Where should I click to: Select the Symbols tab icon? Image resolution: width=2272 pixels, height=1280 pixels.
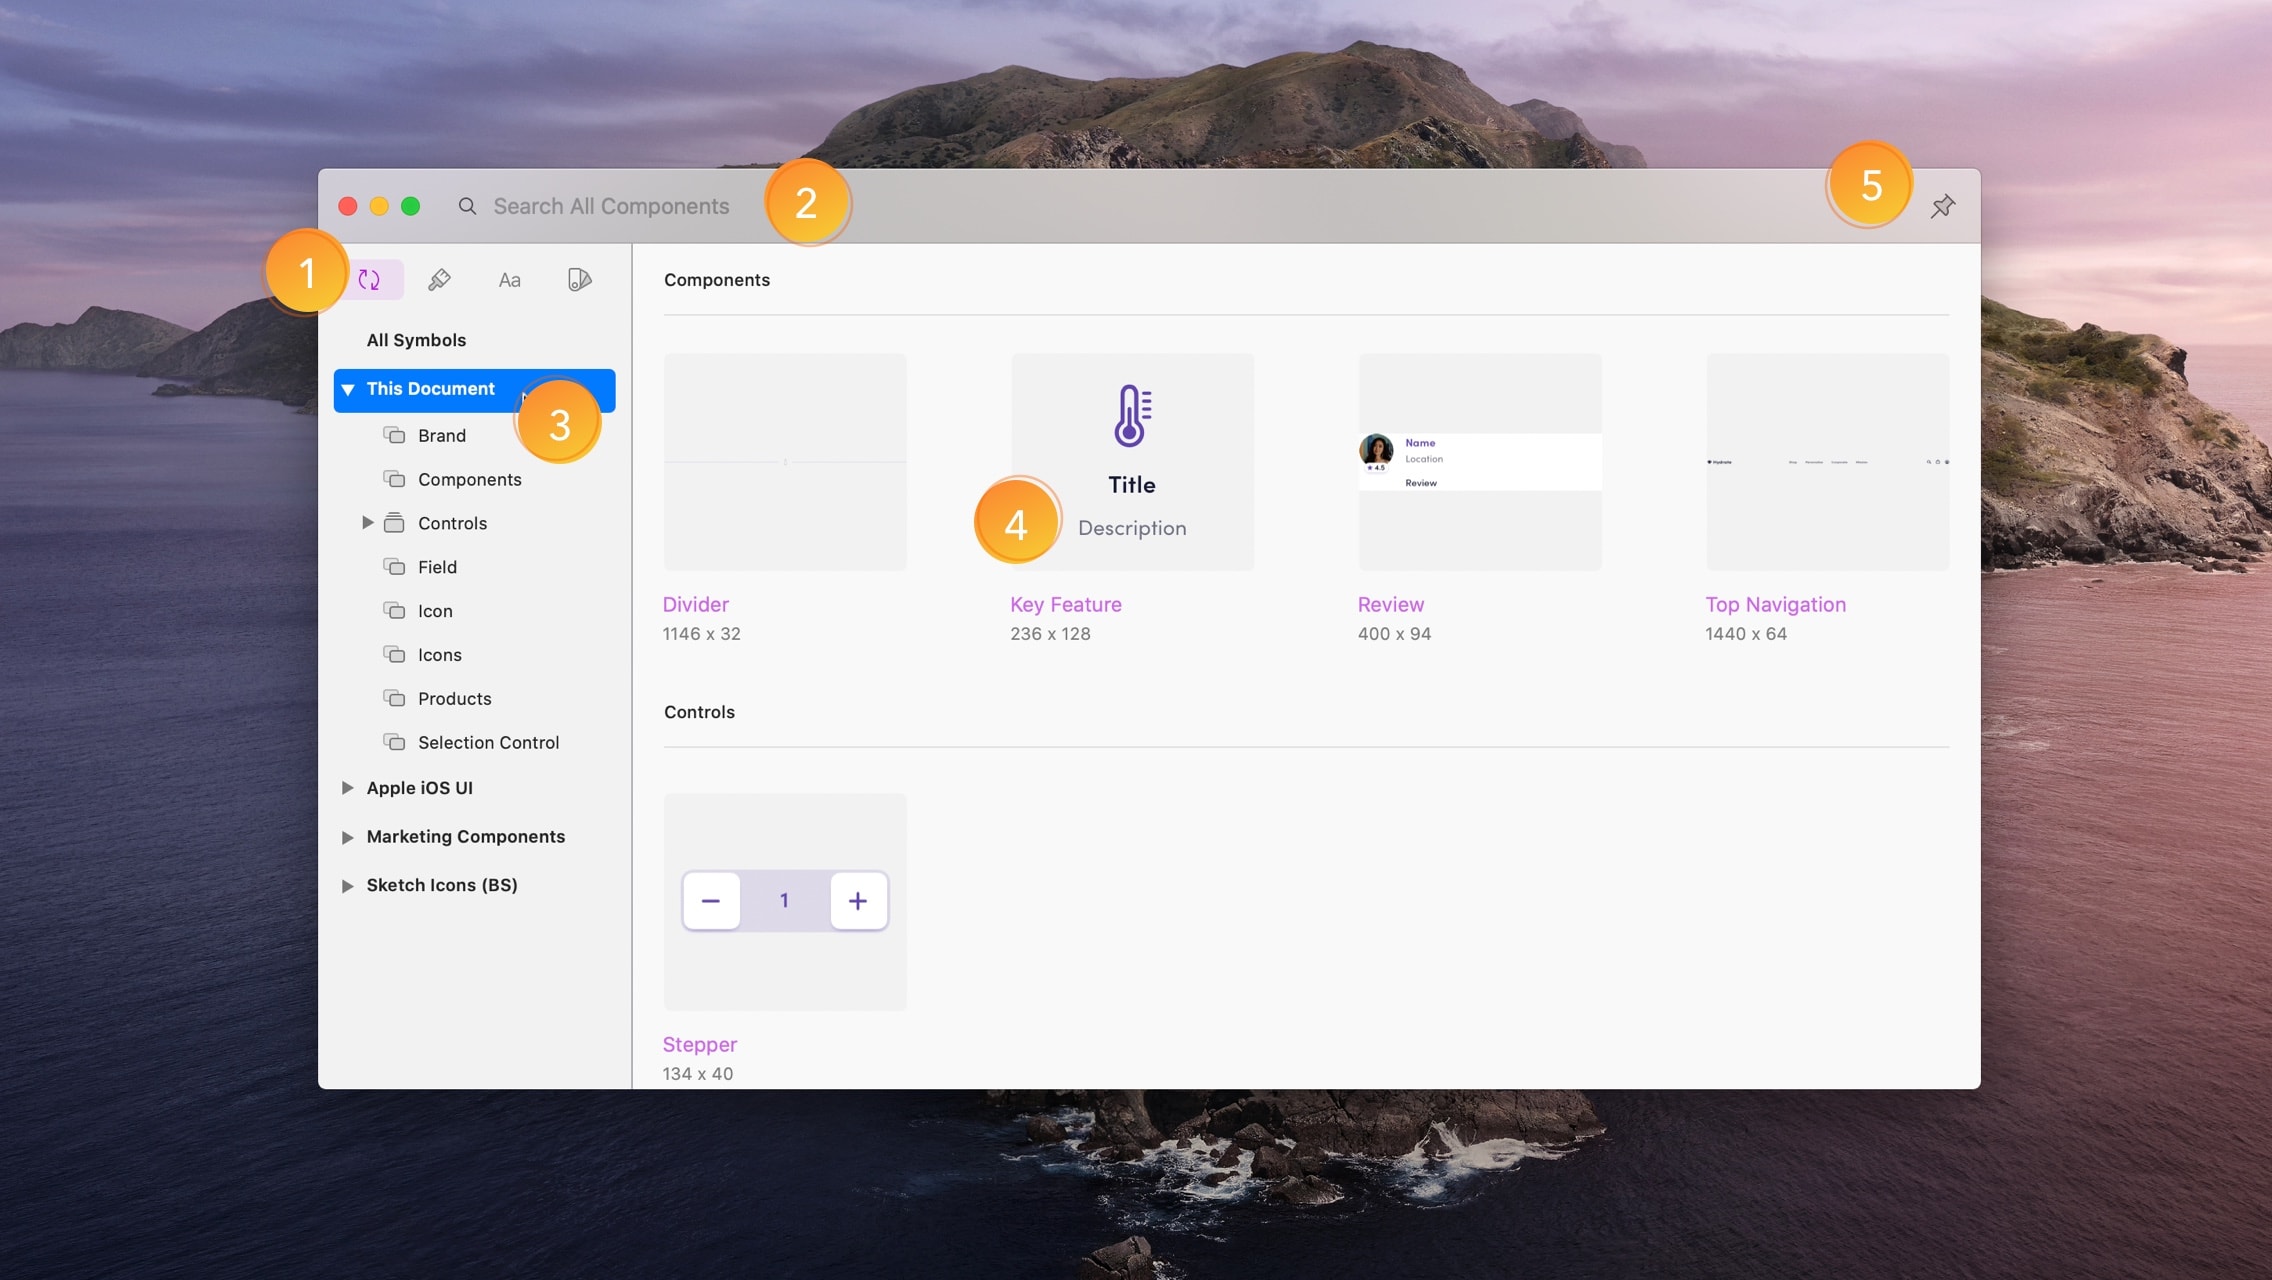[371, 280]
